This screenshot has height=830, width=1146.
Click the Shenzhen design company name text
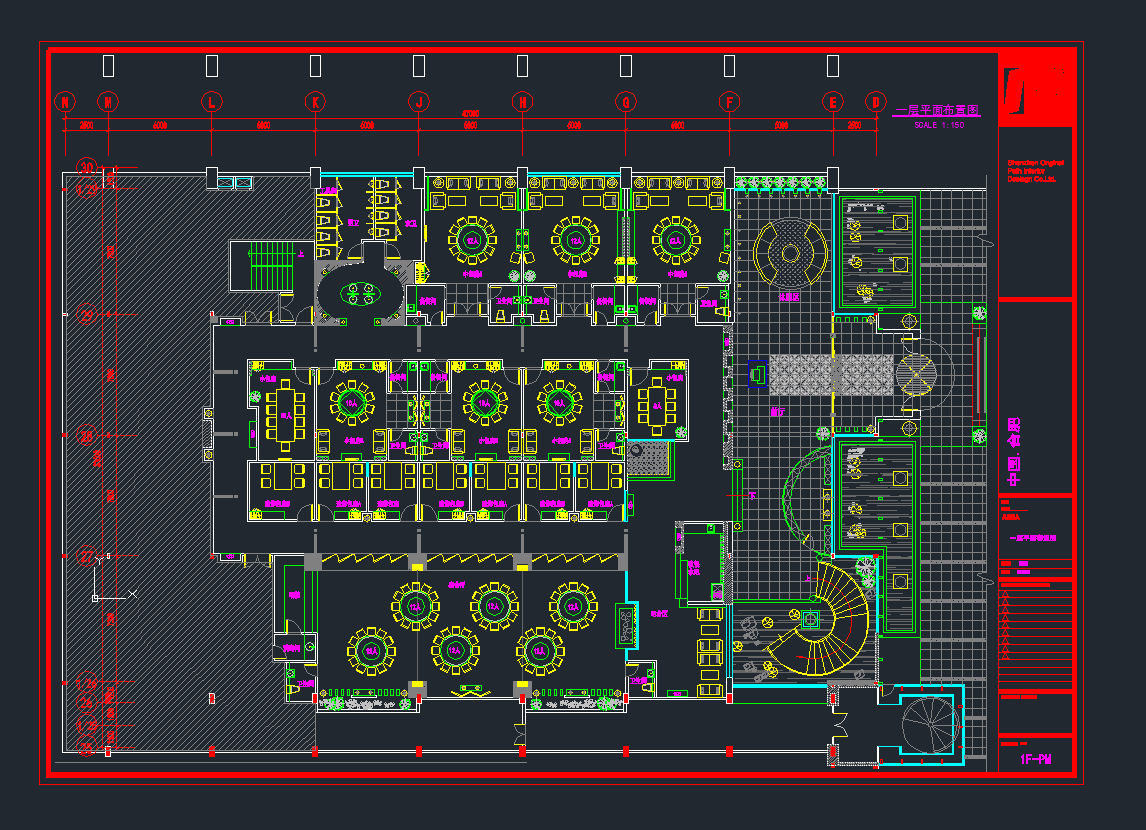[x=1035, y=171]
